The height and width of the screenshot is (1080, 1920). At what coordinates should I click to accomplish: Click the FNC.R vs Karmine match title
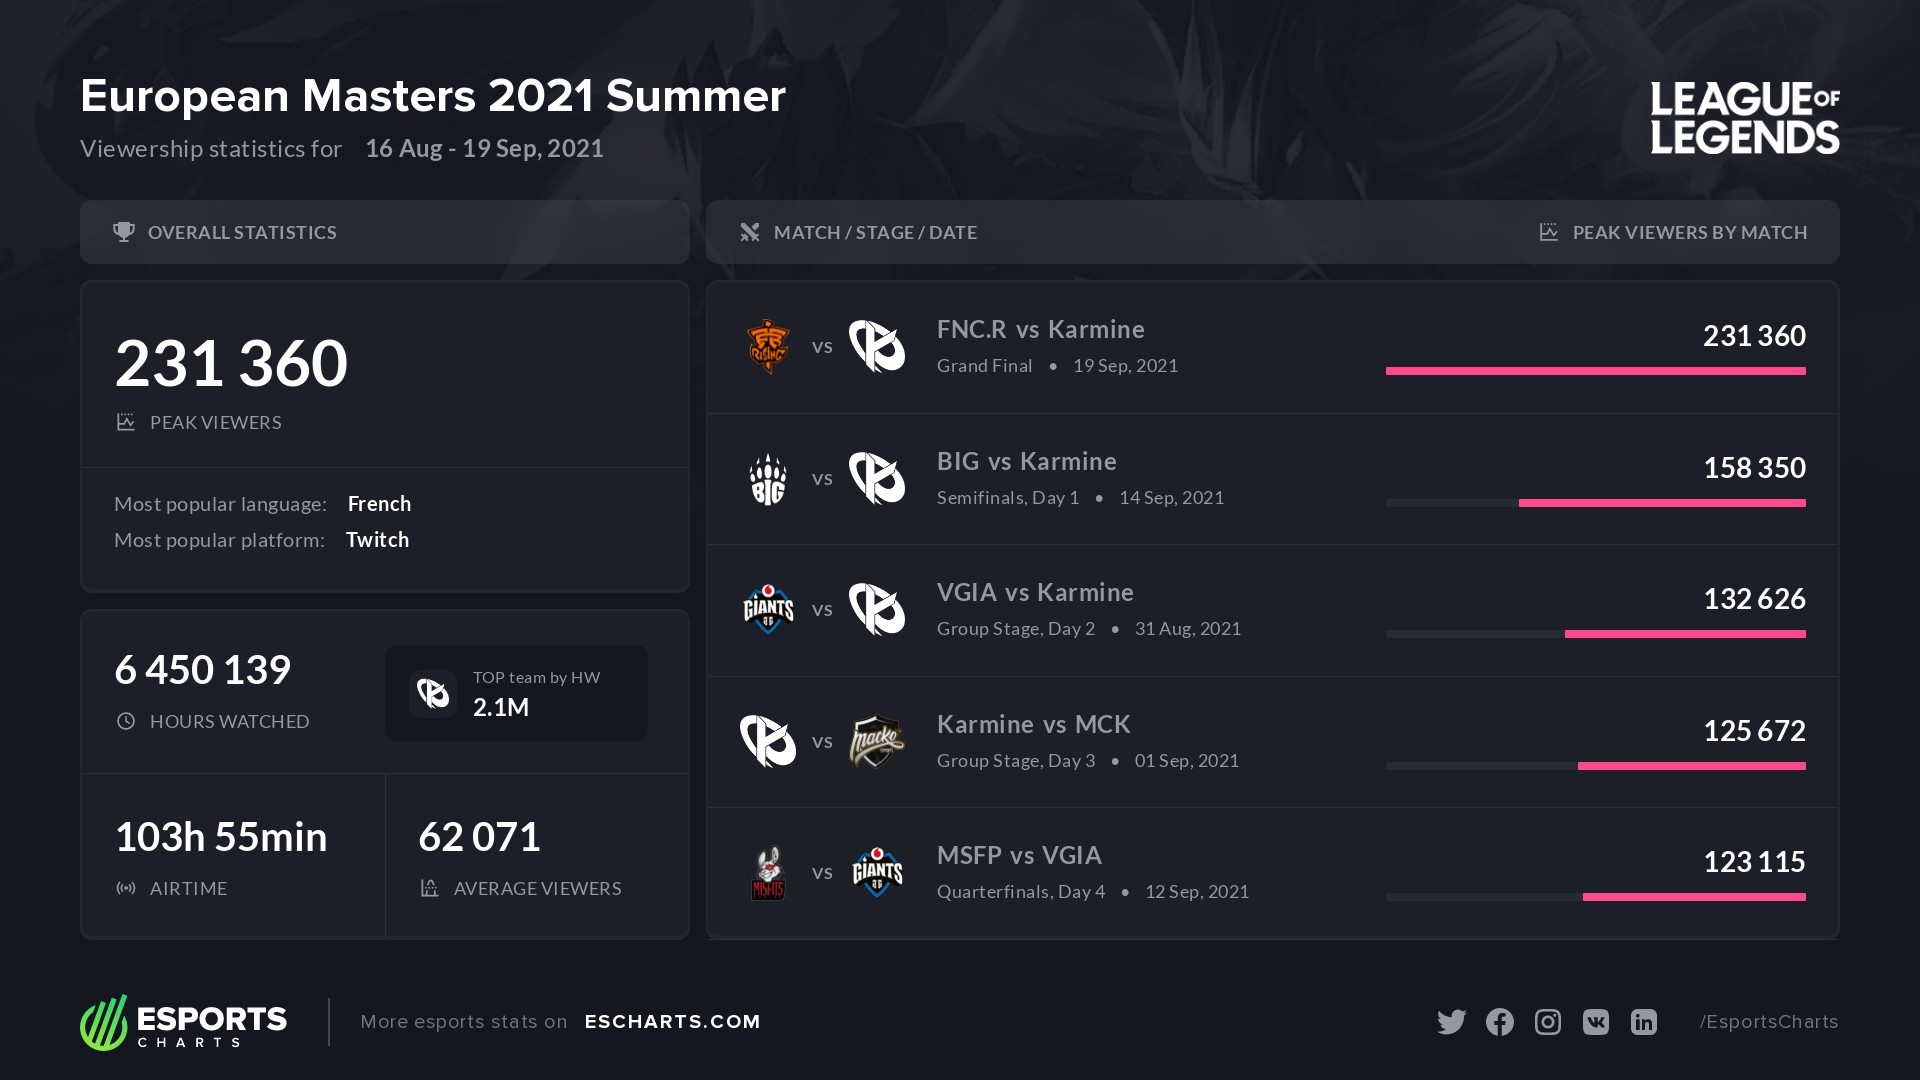pos(1040,329)
